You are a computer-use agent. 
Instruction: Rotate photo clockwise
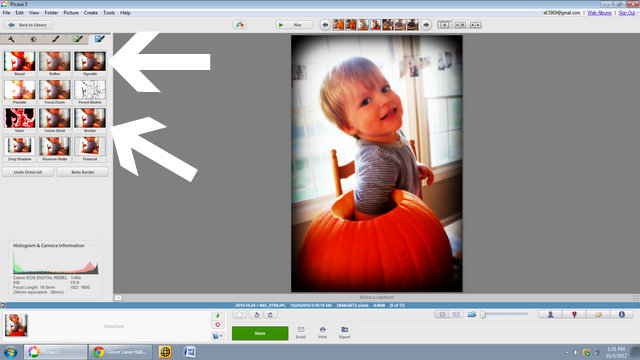270,315
